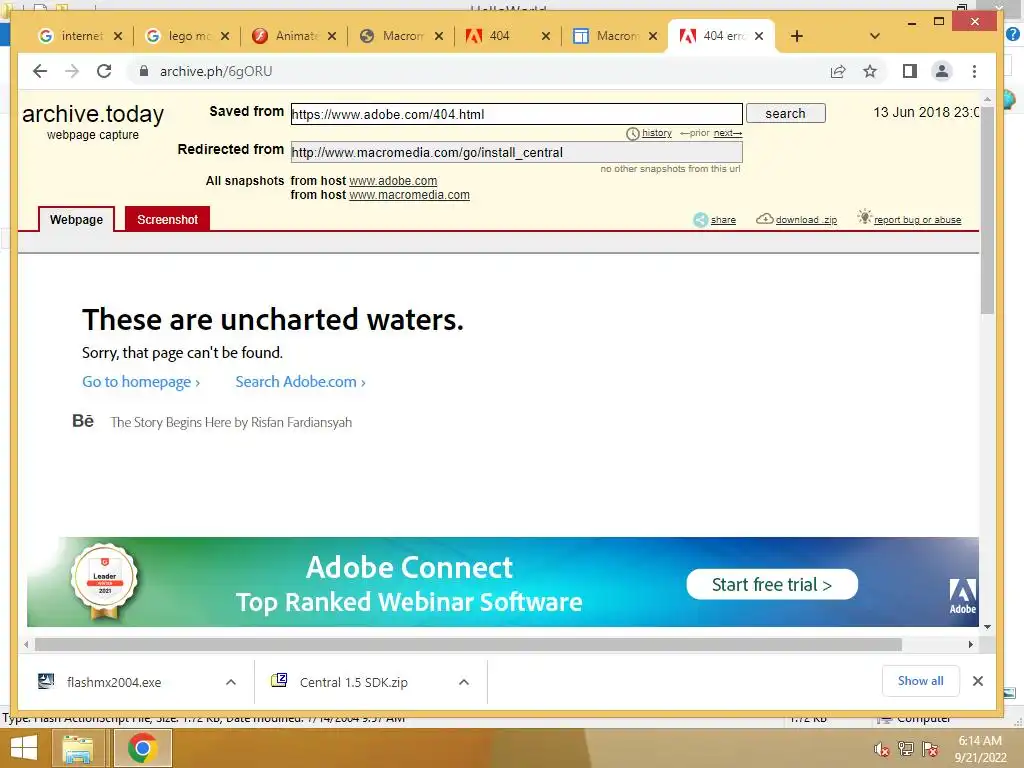Screen dimensions: 1024x768
Task: Open File Explorer from the taskbar
Action: (78, 748)
